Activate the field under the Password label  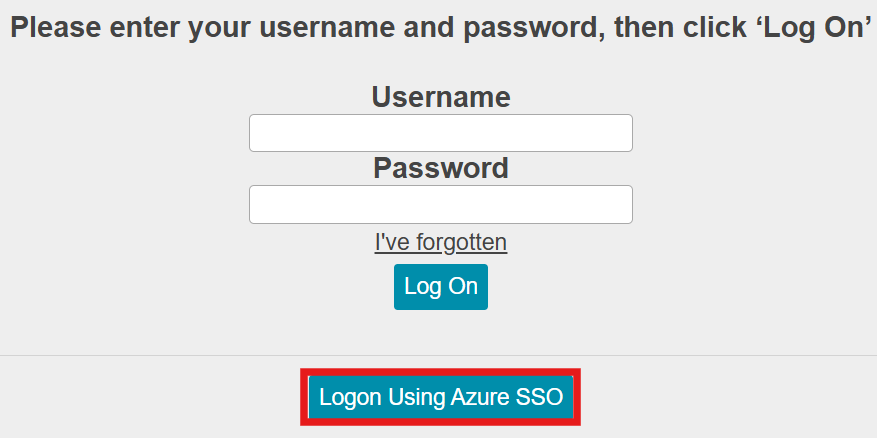(441, 205)
